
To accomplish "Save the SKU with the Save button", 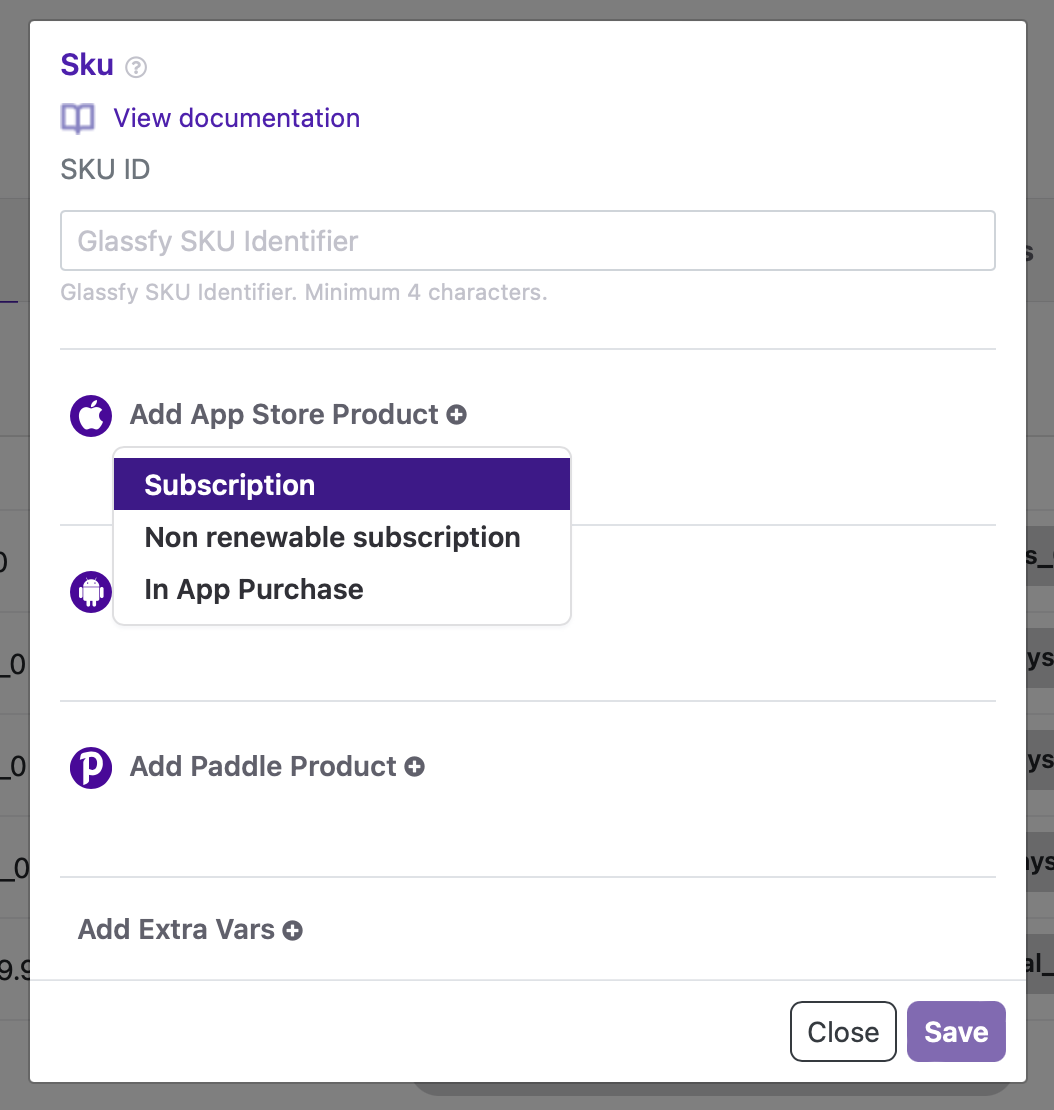I will pyautogui.click(x=955, y=1031).
